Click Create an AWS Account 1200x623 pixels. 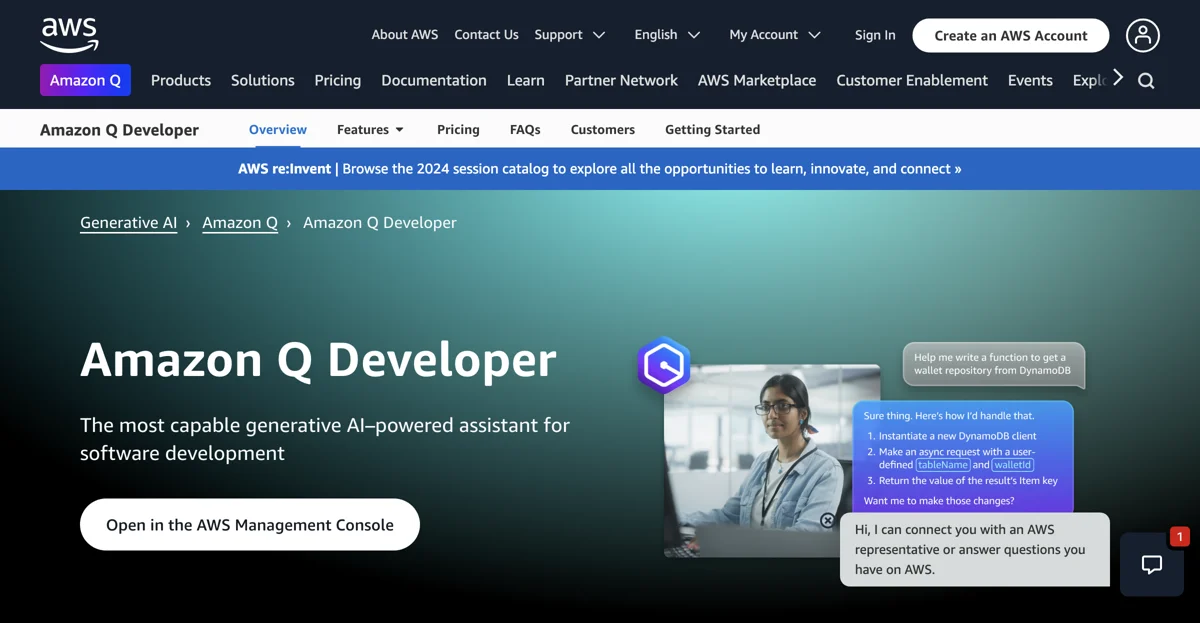pos(1011,35)
